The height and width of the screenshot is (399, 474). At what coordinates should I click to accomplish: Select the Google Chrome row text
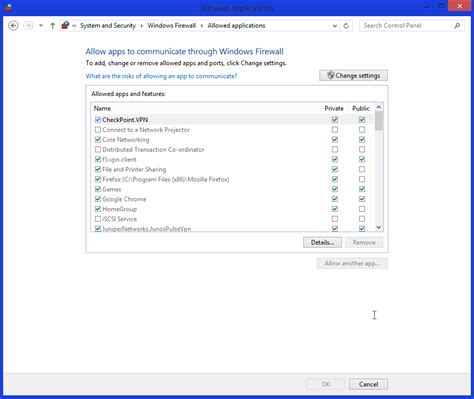point(124,199)
